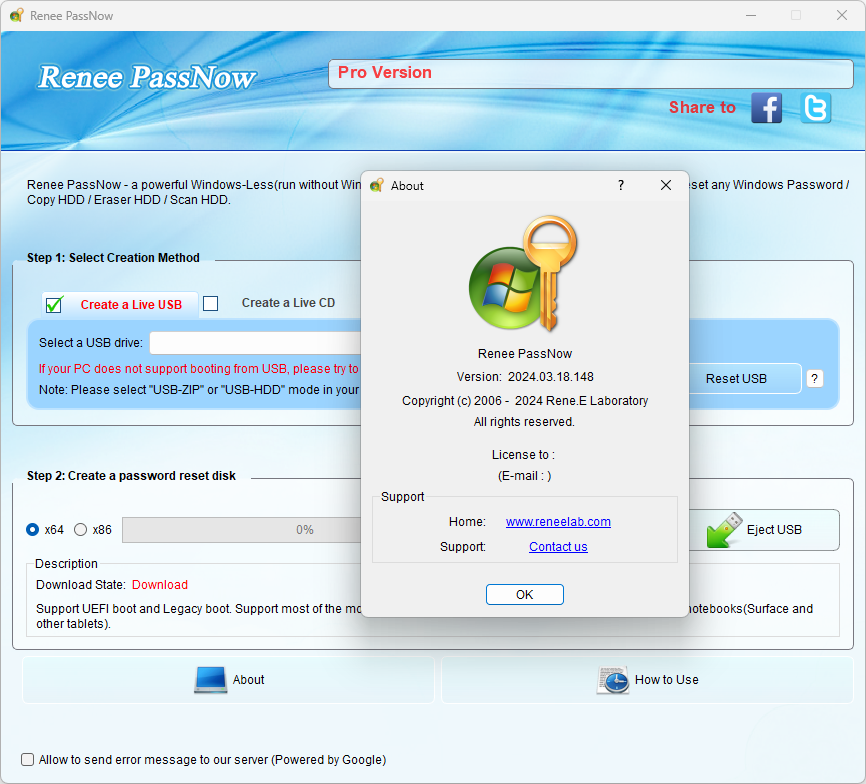Image resolution: width=866 pixels, height=784 pixels.
Task: Share to Twitter via the bird icon
Action: [816, 108]
